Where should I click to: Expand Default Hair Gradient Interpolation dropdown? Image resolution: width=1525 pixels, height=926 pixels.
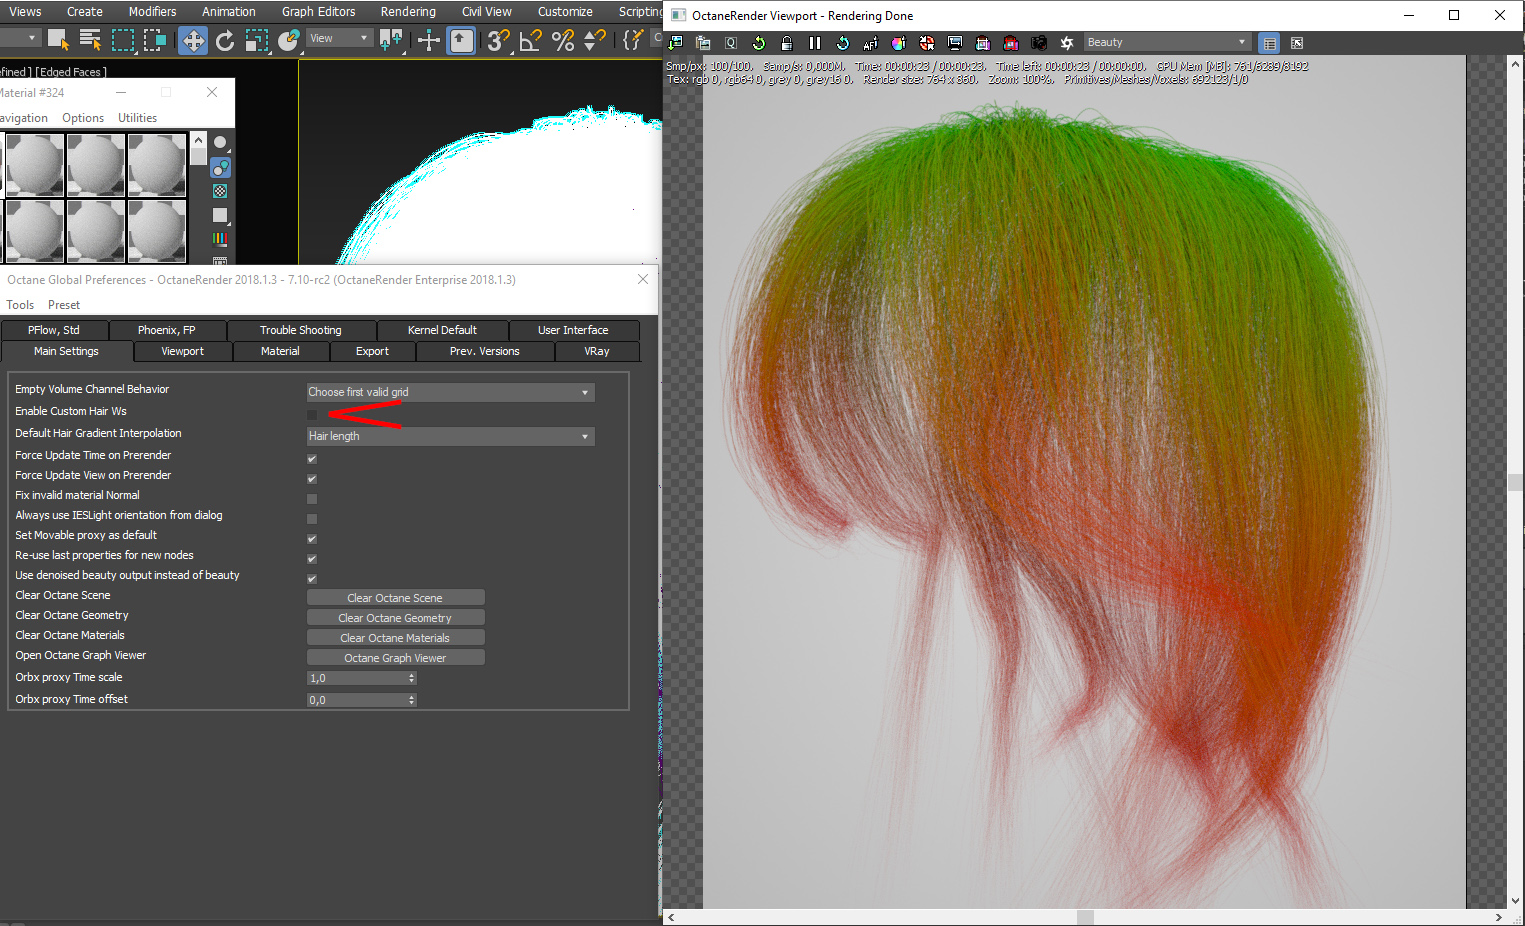pos(450,436)
